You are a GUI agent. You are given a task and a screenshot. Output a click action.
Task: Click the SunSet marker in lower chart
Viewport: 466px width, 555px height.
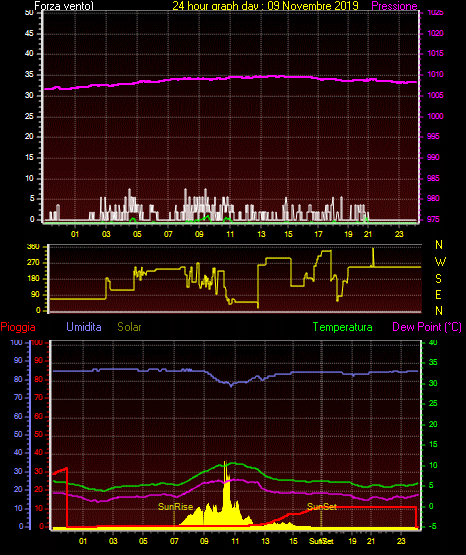[322, 507]
